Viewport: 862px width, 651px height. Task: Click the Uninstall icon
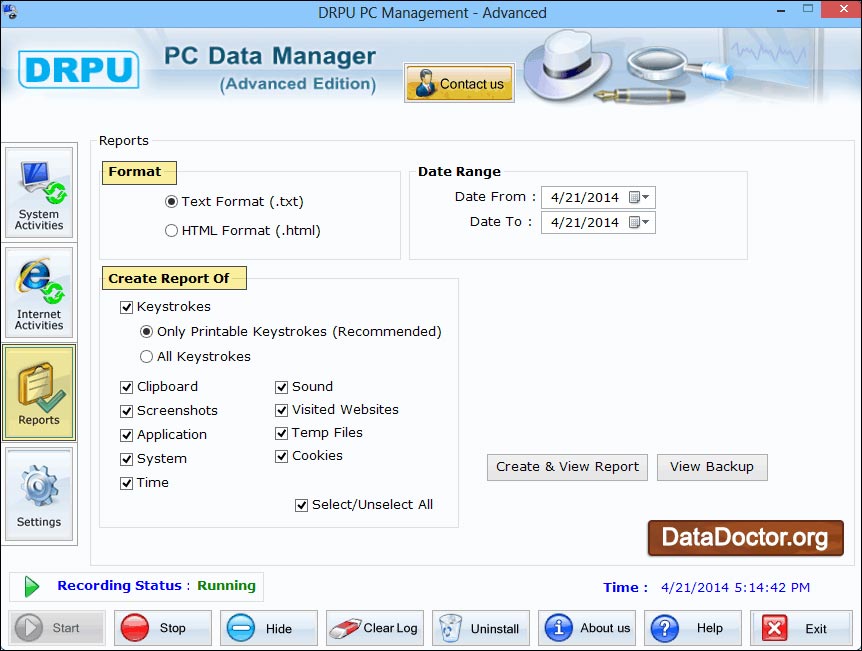click(448, 628)
